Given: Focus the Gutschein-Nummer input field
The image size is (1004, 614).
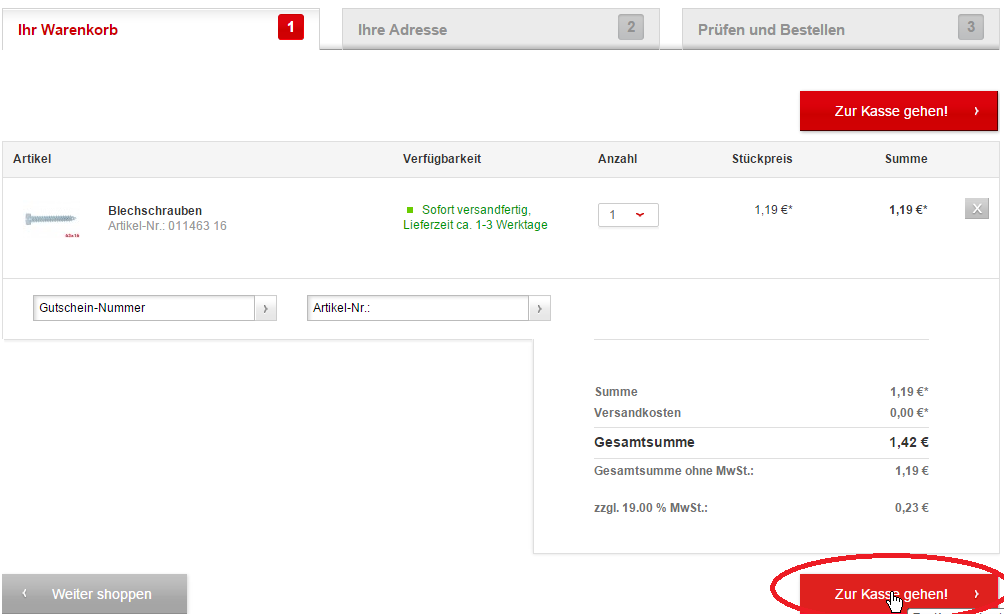Looking at the screenshot, I should (144, 308).
